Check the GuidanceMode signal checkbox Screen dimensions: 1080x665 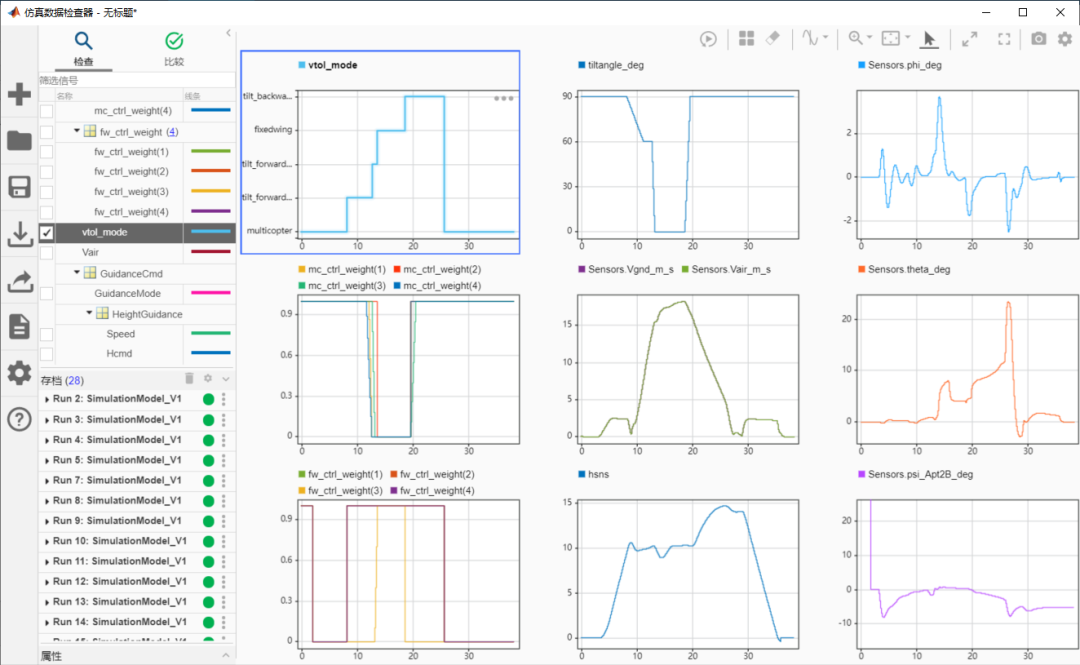tap(46, 294)
